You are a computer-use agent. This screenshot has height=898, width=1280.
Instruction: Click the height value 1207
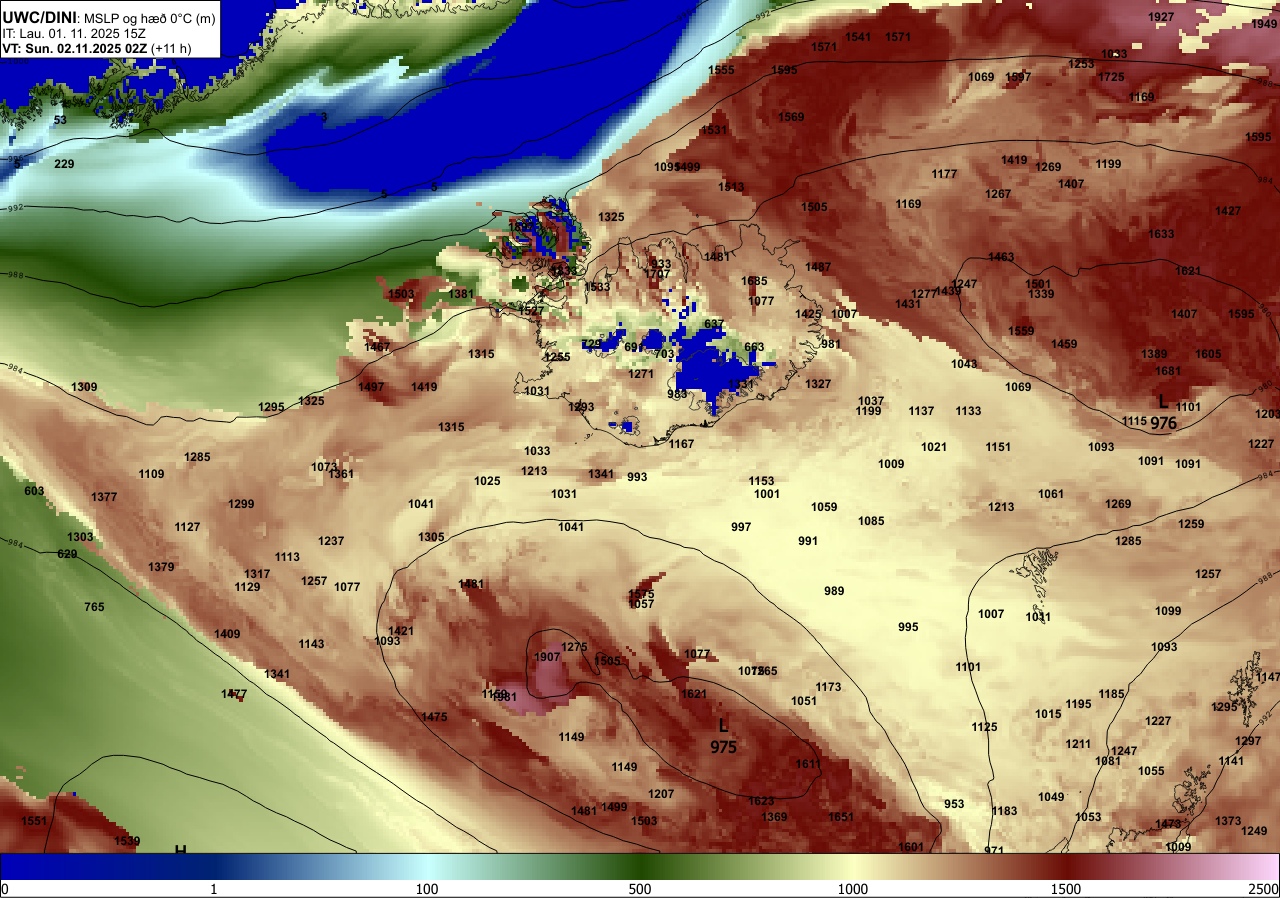661,794
